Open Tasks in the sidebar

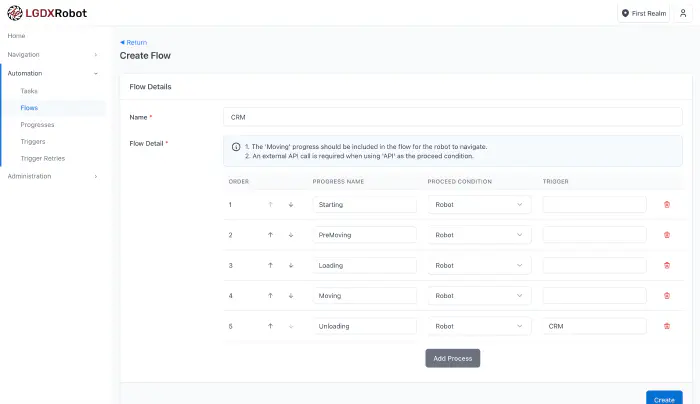[29, 91]
